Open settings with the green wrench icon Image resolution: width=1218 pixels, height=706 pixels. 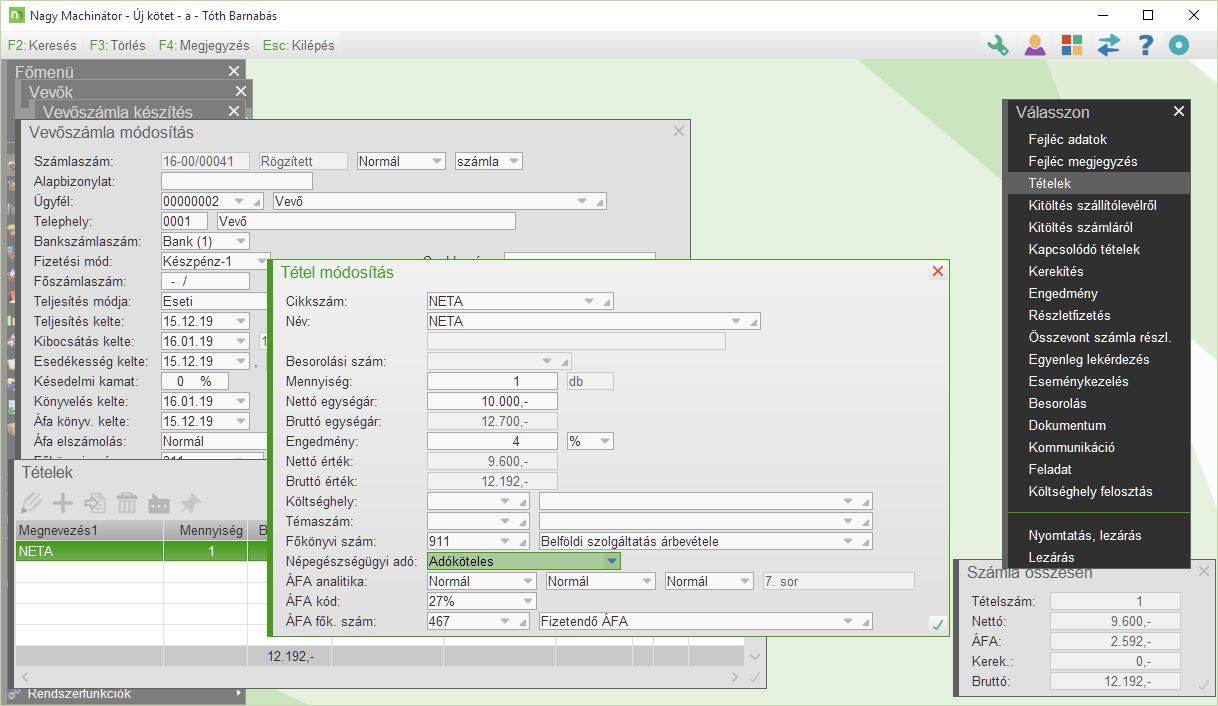pyautogui.click(x=997, y=45)
